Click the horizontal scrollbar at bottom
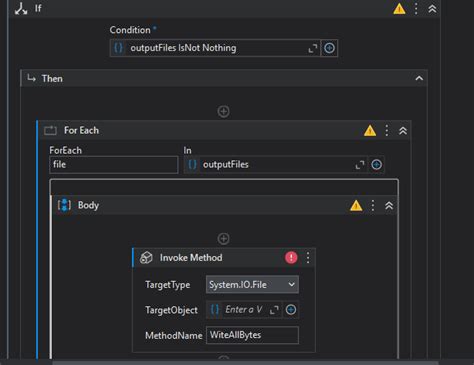474x365 pixels. (x=245, y=363)
